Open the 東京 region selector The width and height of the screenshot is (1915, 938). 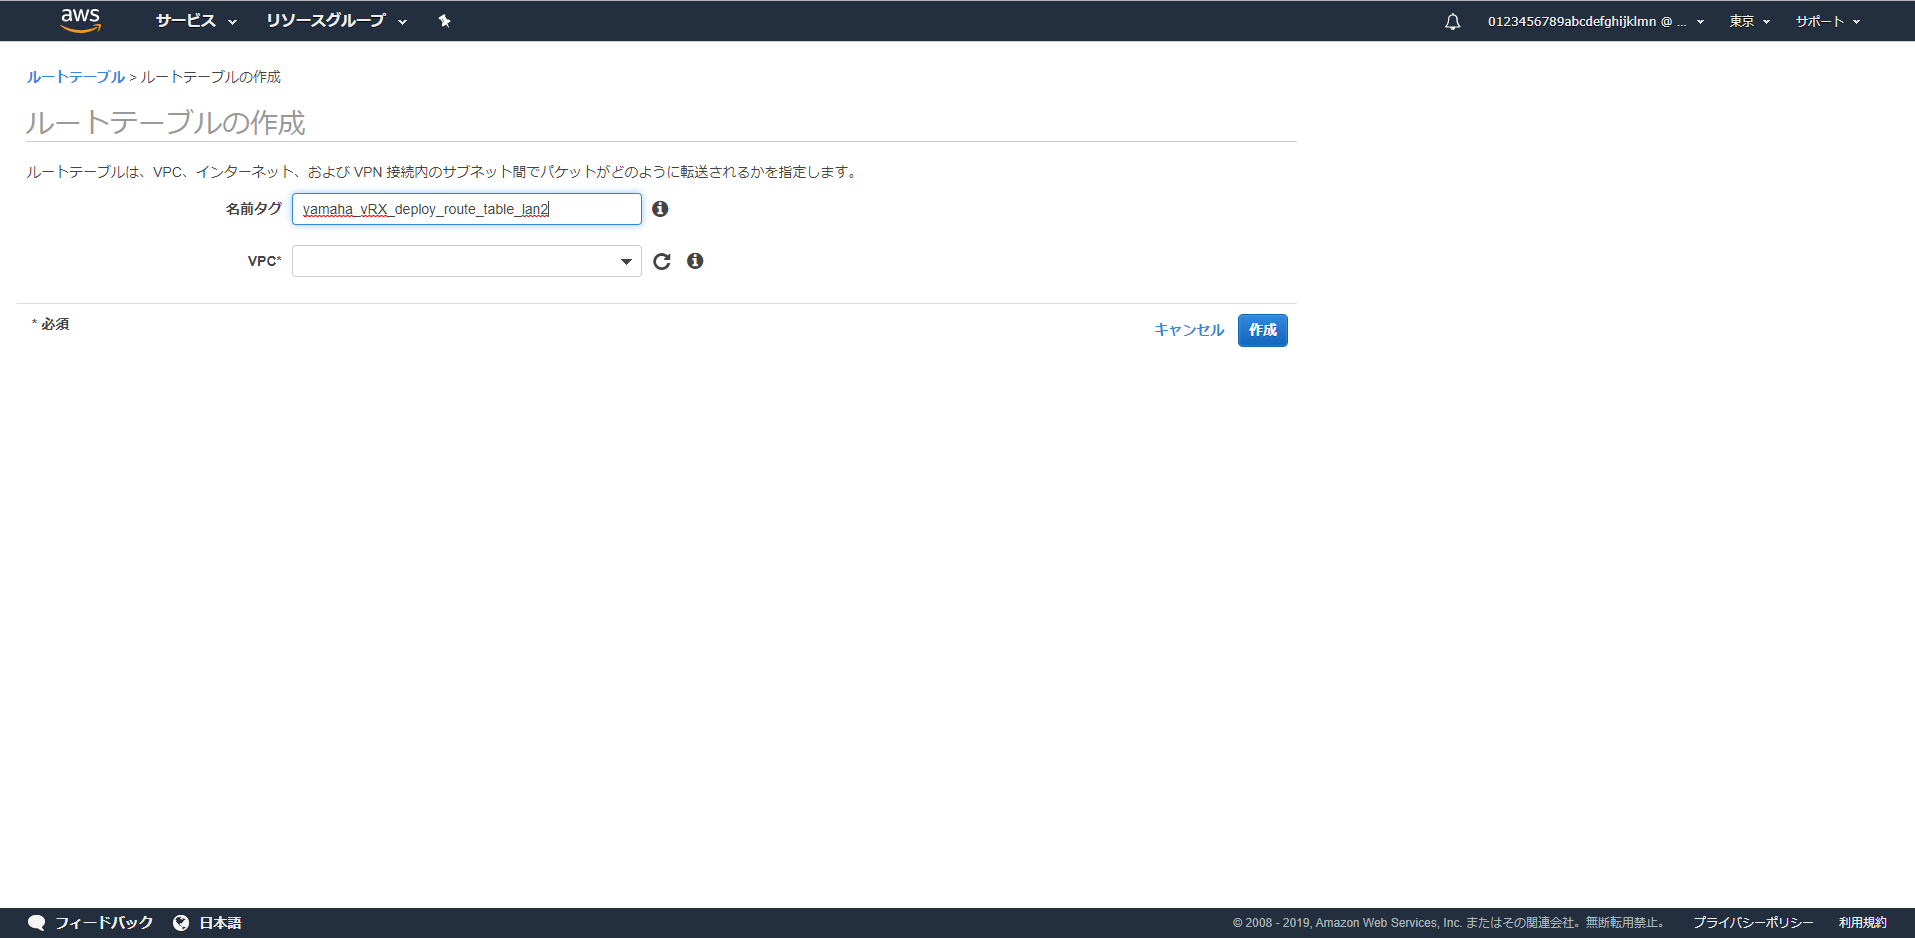pos(1749,21)
